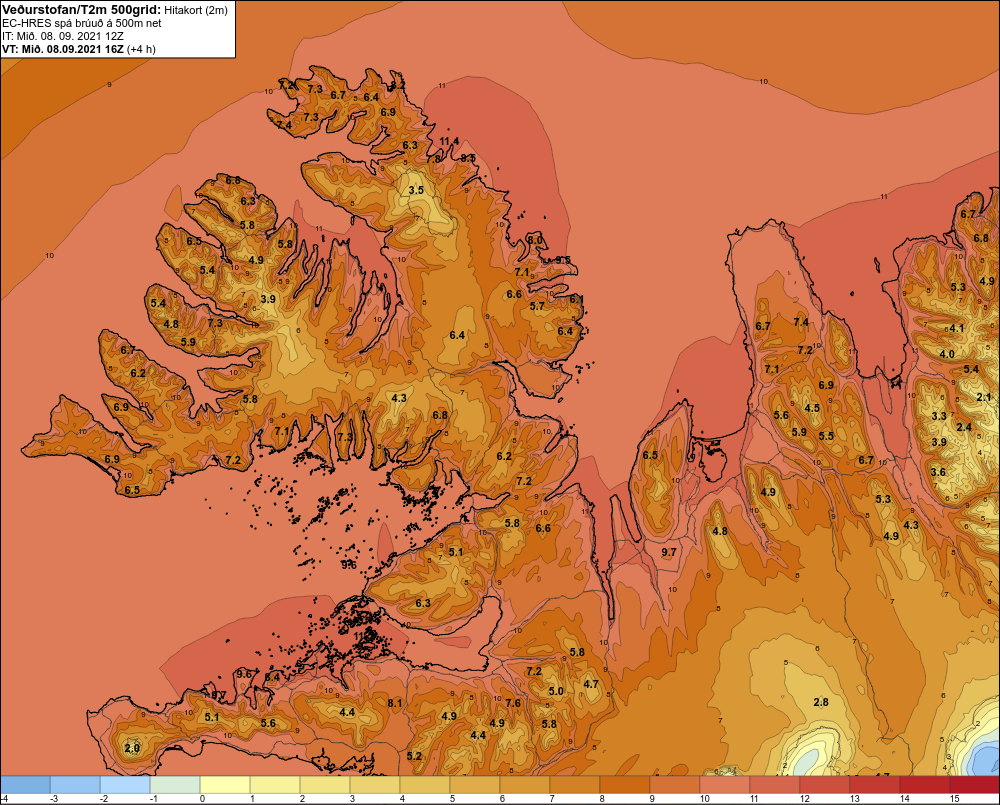Click legend swatch between 13 and 14
Image resolution: width=1000 pixels, height=805 pixels.
point(875,785)
